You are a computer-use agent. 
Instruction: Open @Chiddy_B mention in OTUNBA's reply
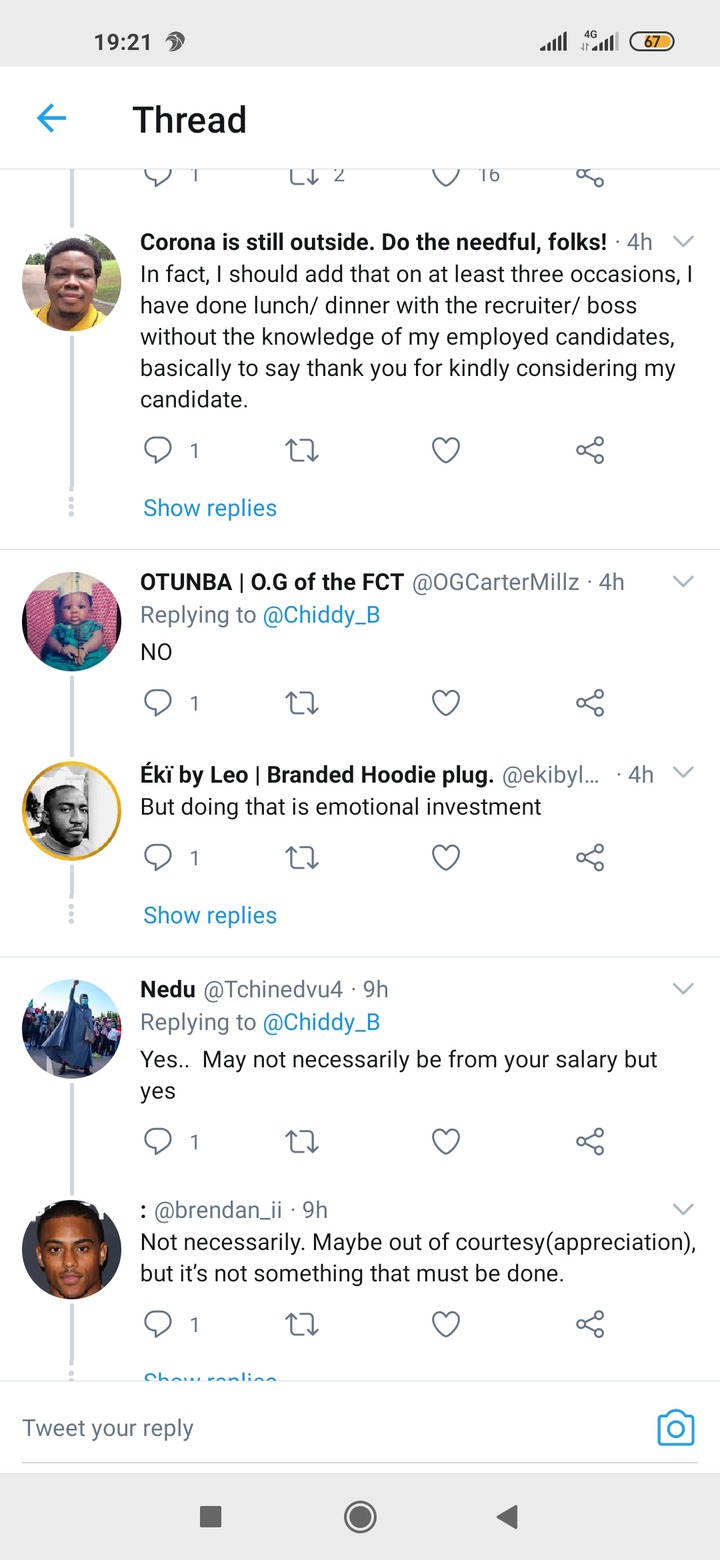[x=321, y=615]
